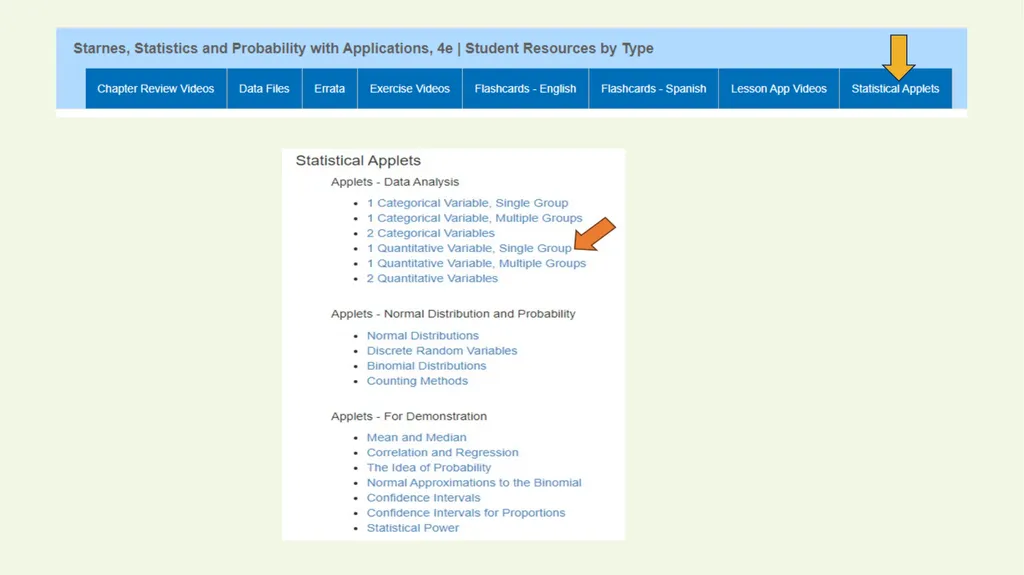Open Confidence Intervals for Proportions applet
This screenshot has width=1024, height=575.
pos(466,513)
